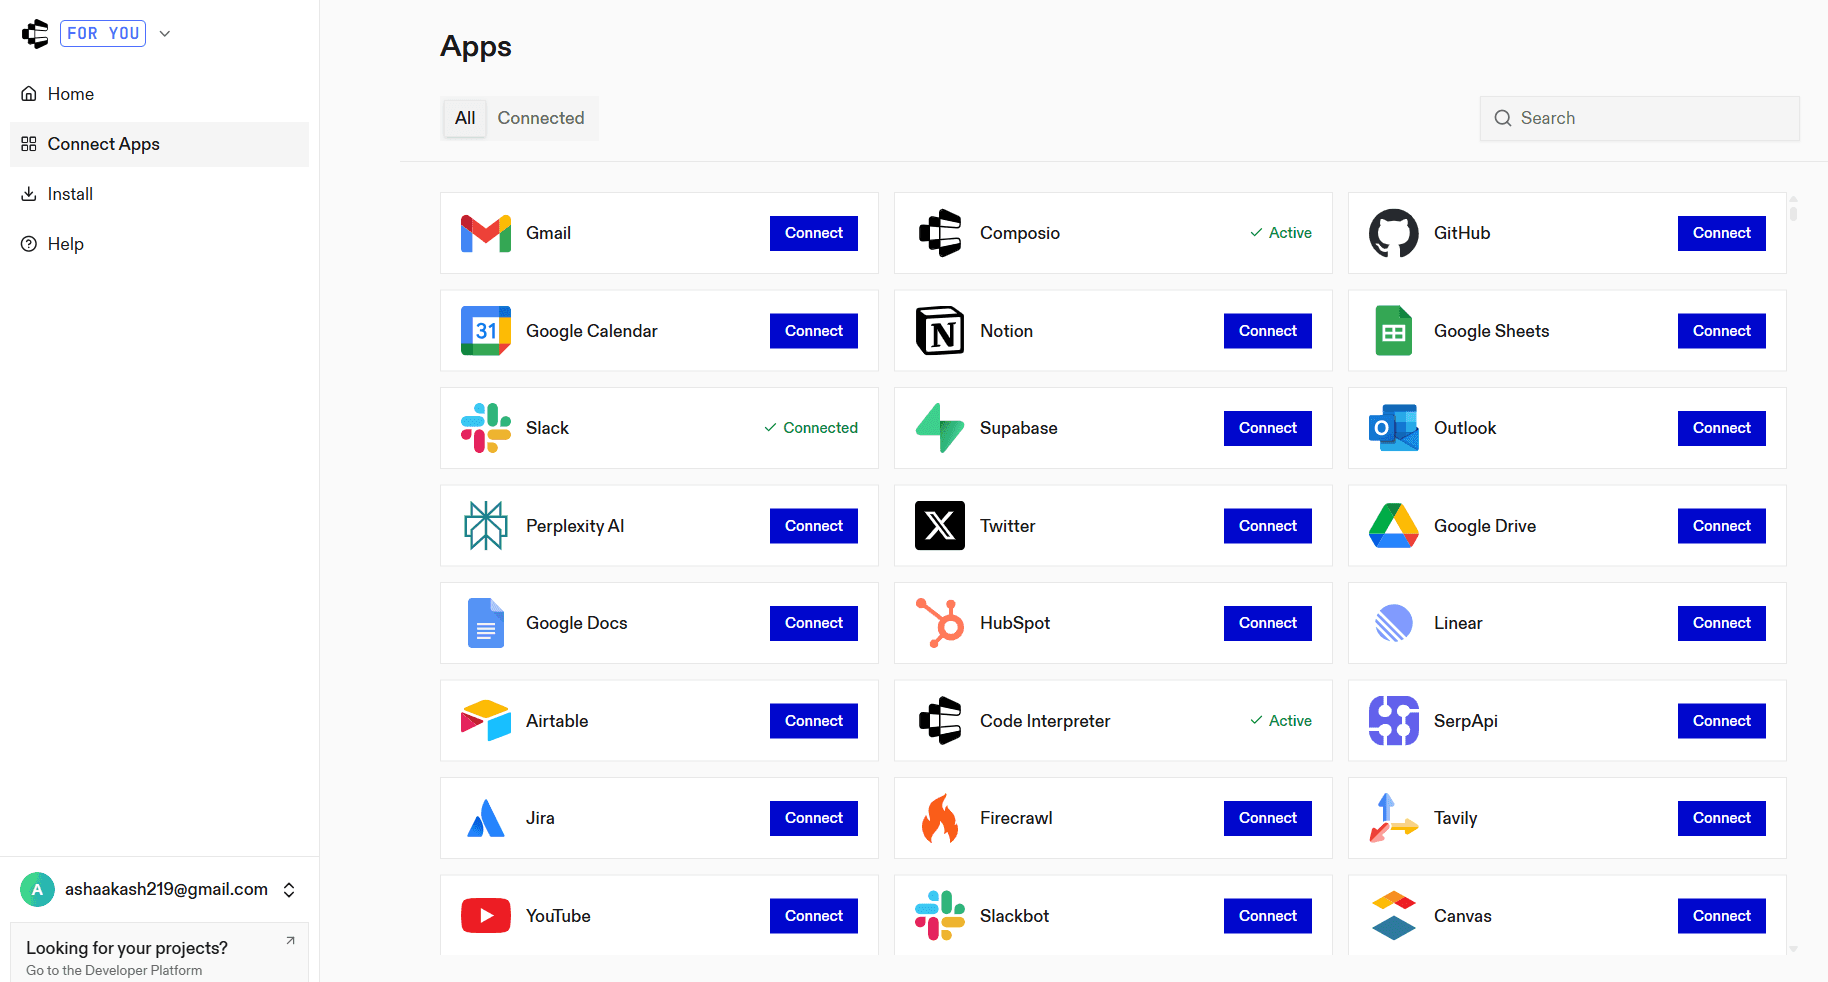The height and width of the screenshot is (982, 1828).
Task: Click the Canvas icon
Action: point(1394,916)
